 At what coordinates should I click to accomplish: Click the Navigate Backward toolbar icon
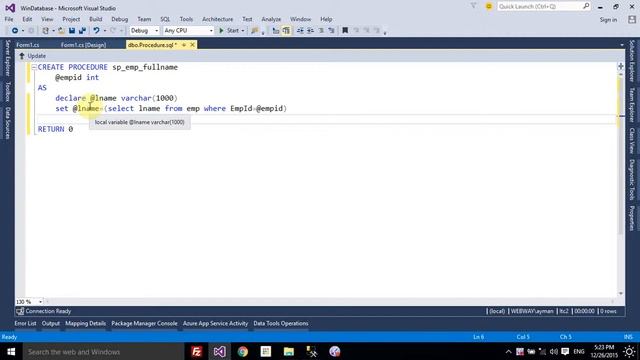pos(15,31)
